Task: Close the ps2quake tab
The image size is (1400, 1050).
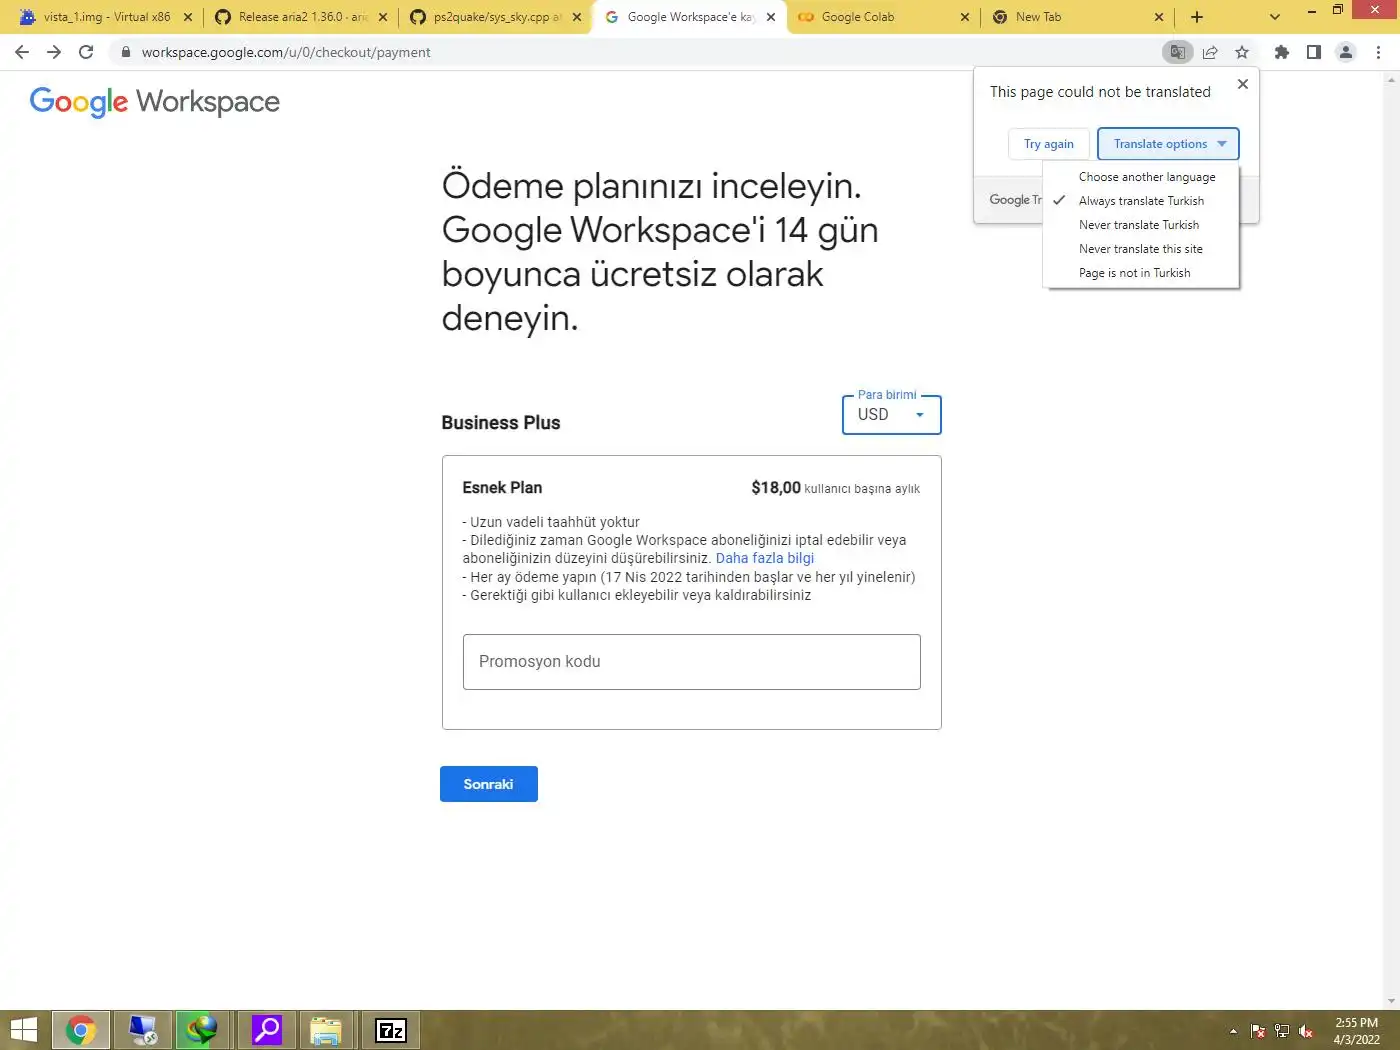Action: [x=577, y=17]
